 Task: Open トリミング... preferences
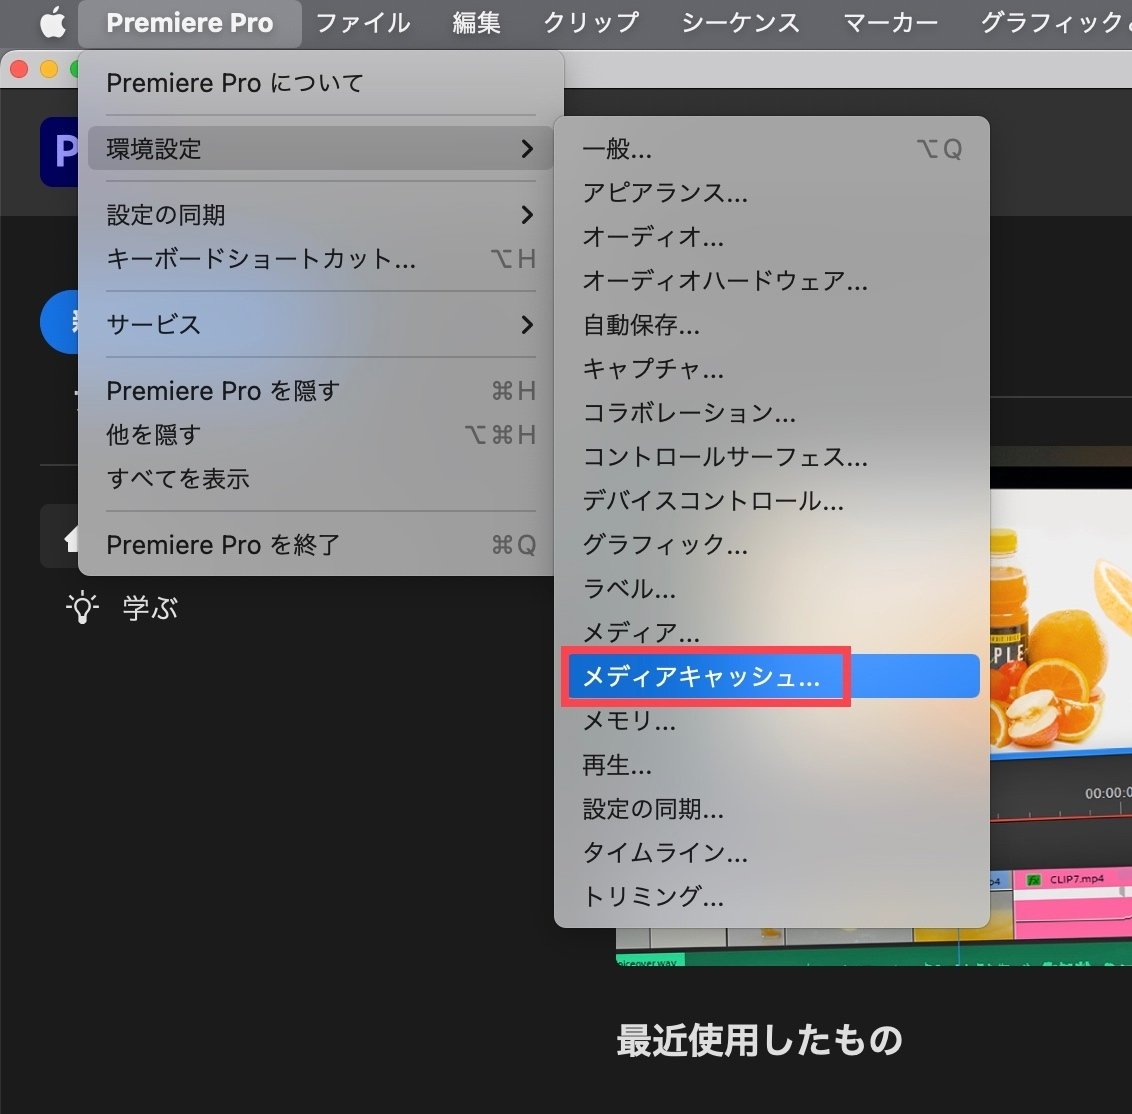click(771, 897)
